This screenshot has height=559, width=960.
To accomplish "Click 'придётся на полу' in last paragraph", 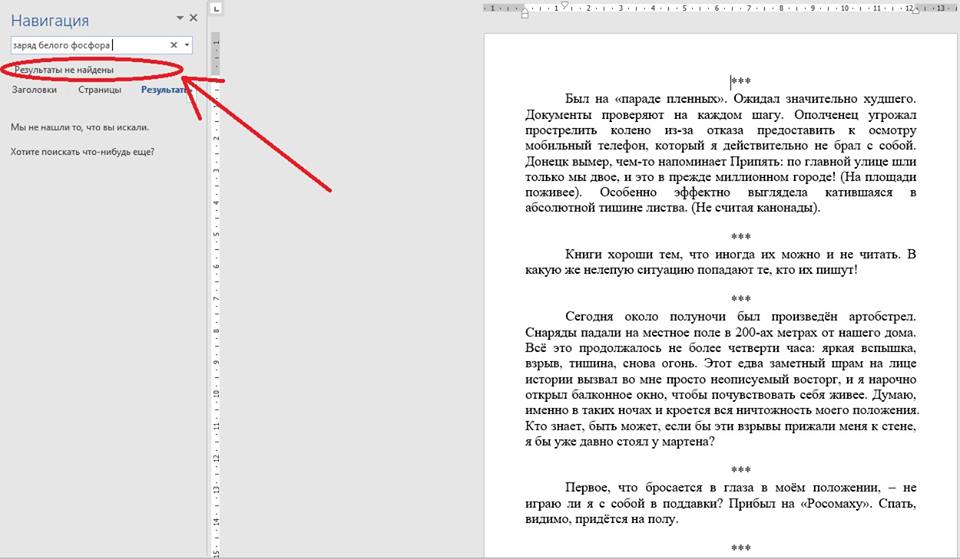I will [626, 519].
